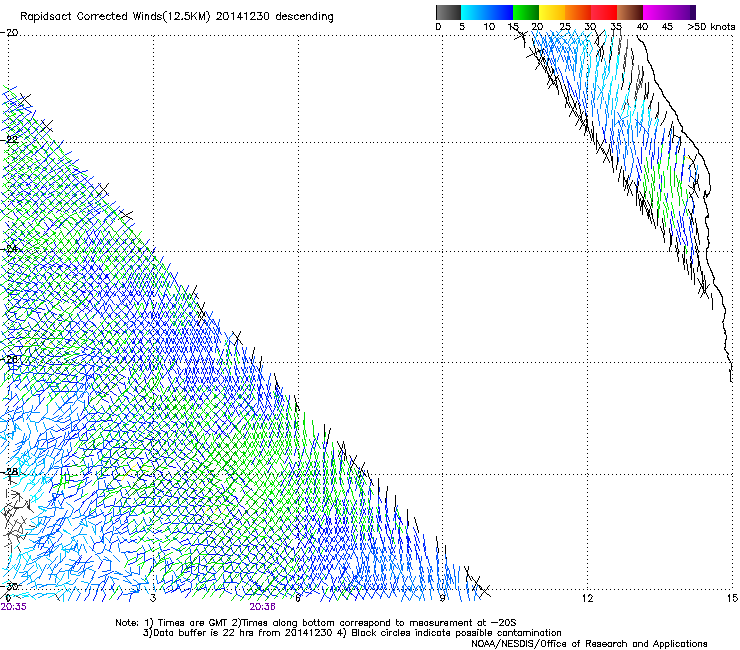Click the '-28' latitude axis label
This screenshot has width=740, height=650.
coord(9,472)
